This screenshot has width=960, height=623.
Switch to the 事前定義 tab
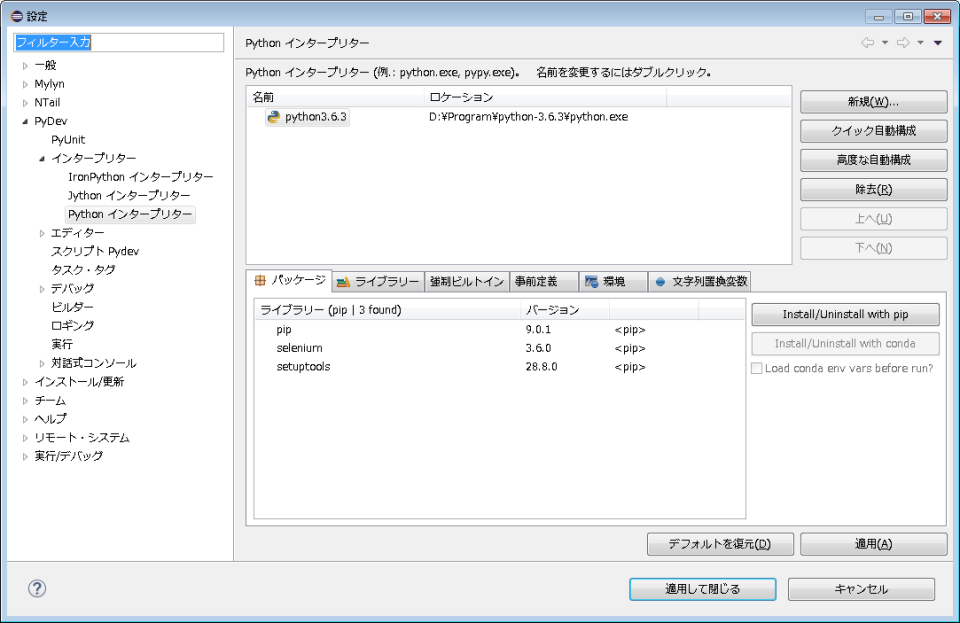536,281
